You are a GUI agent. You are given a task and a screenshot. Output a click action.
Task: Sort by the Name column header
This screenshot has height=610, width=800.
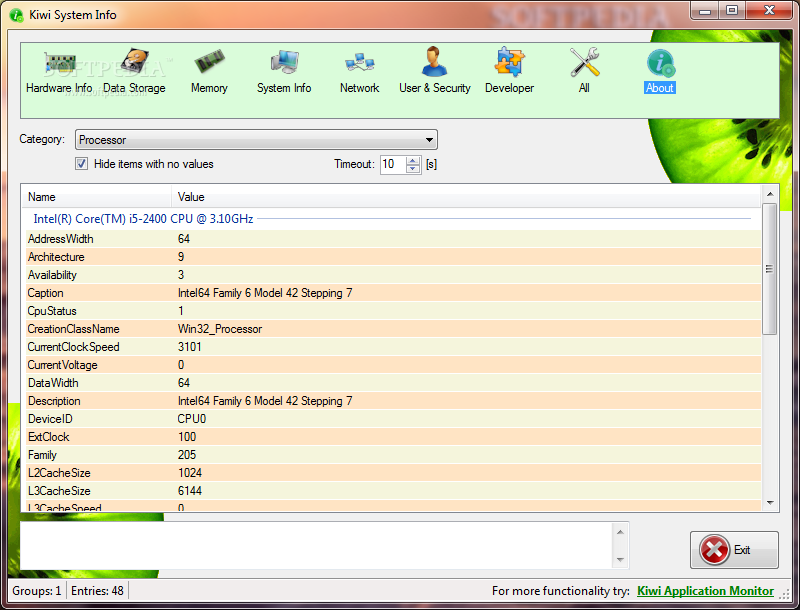click(96, 197)
